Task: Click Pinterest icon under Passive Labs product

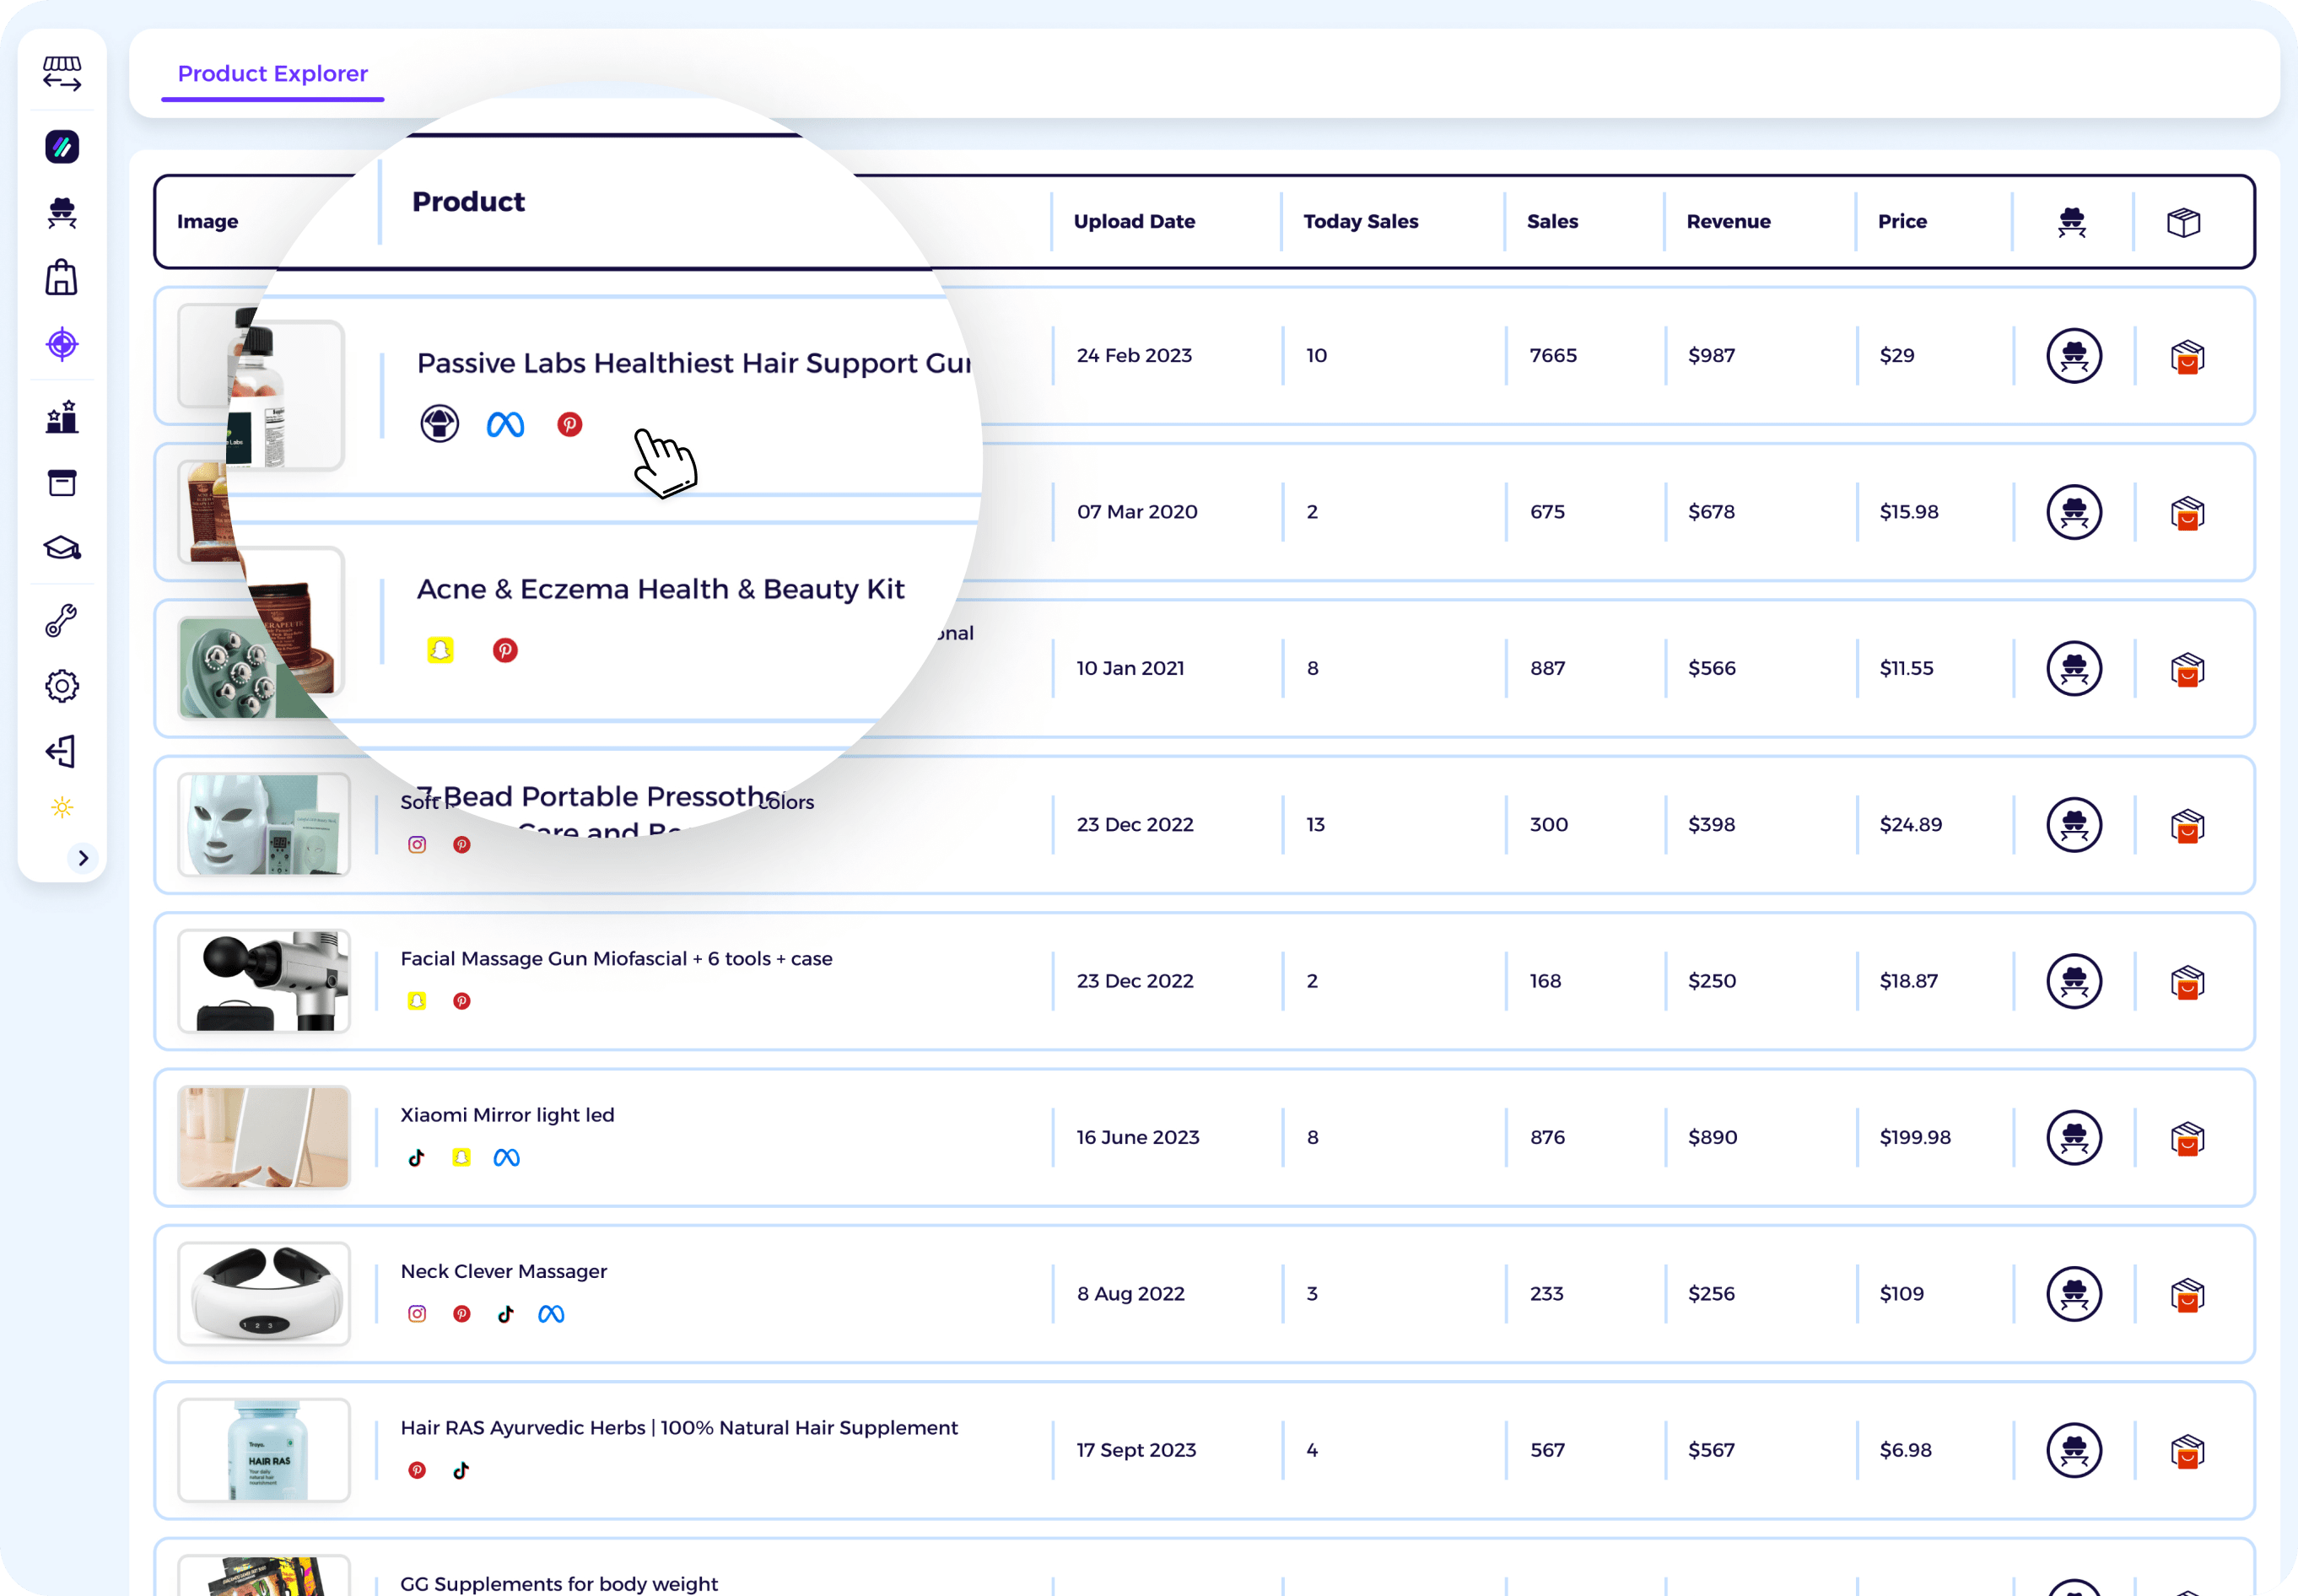Action: [x=569, y=425]
